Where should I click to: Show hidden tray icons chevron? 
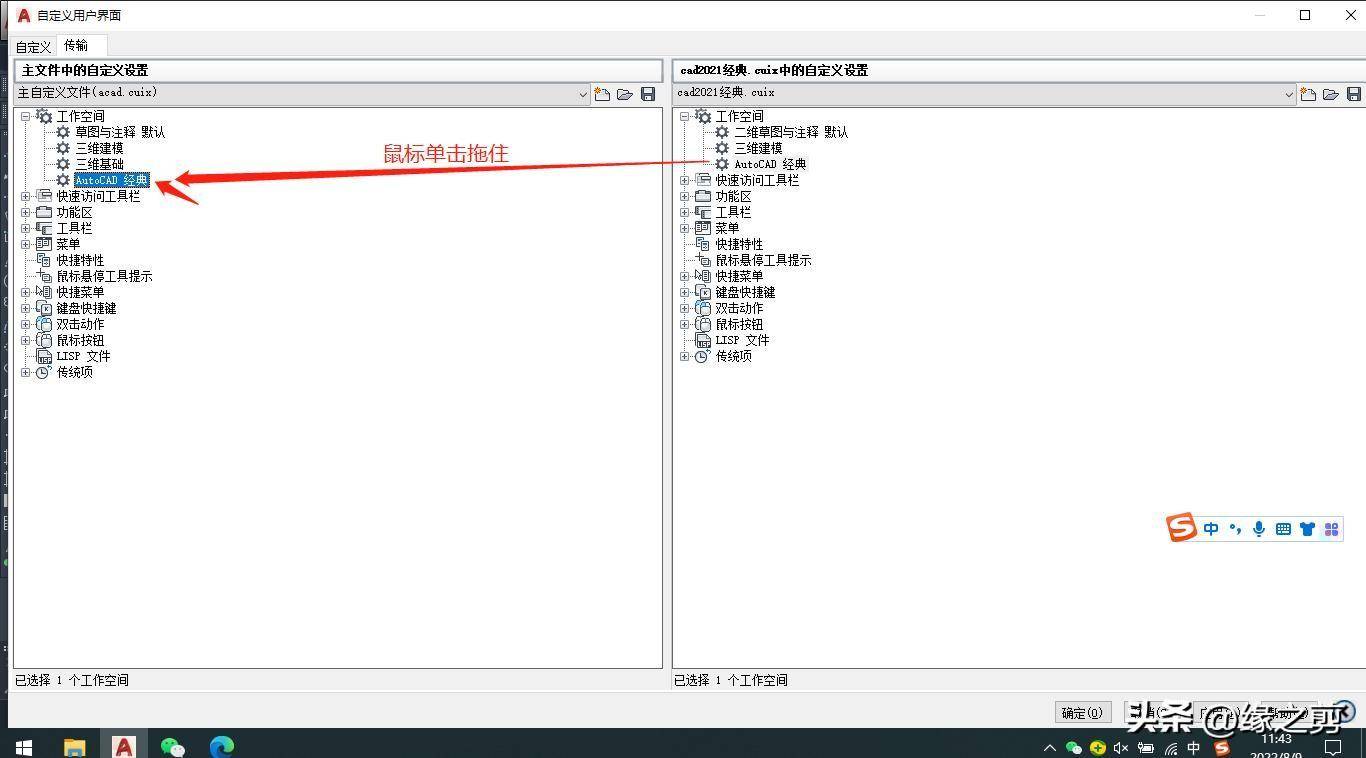point(1049,748)
